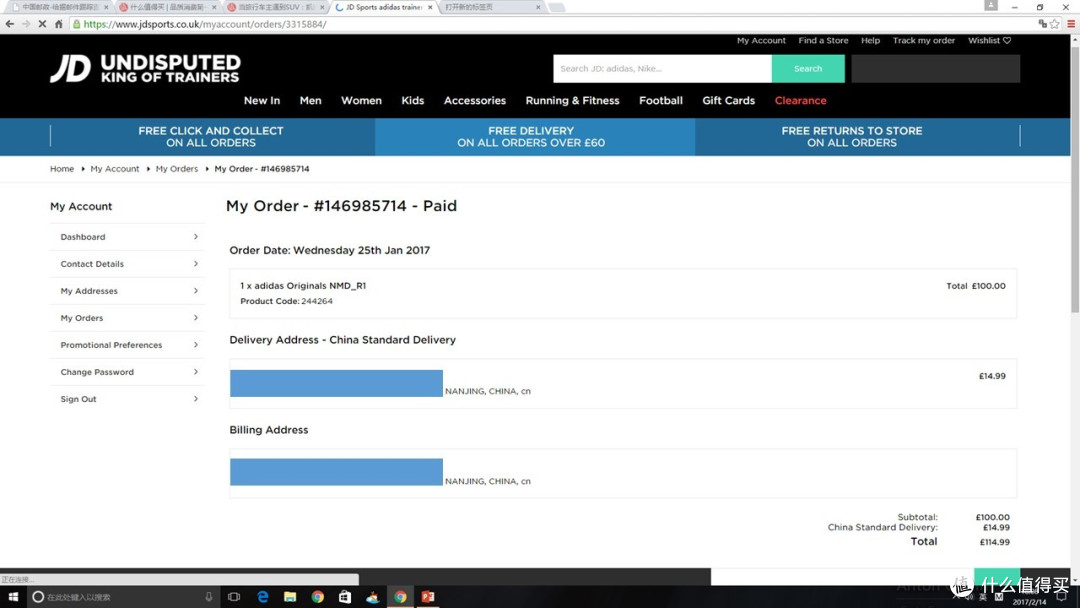Click the Help link
This screenshot has width=1080, height=608.
[x=871, y=41]
